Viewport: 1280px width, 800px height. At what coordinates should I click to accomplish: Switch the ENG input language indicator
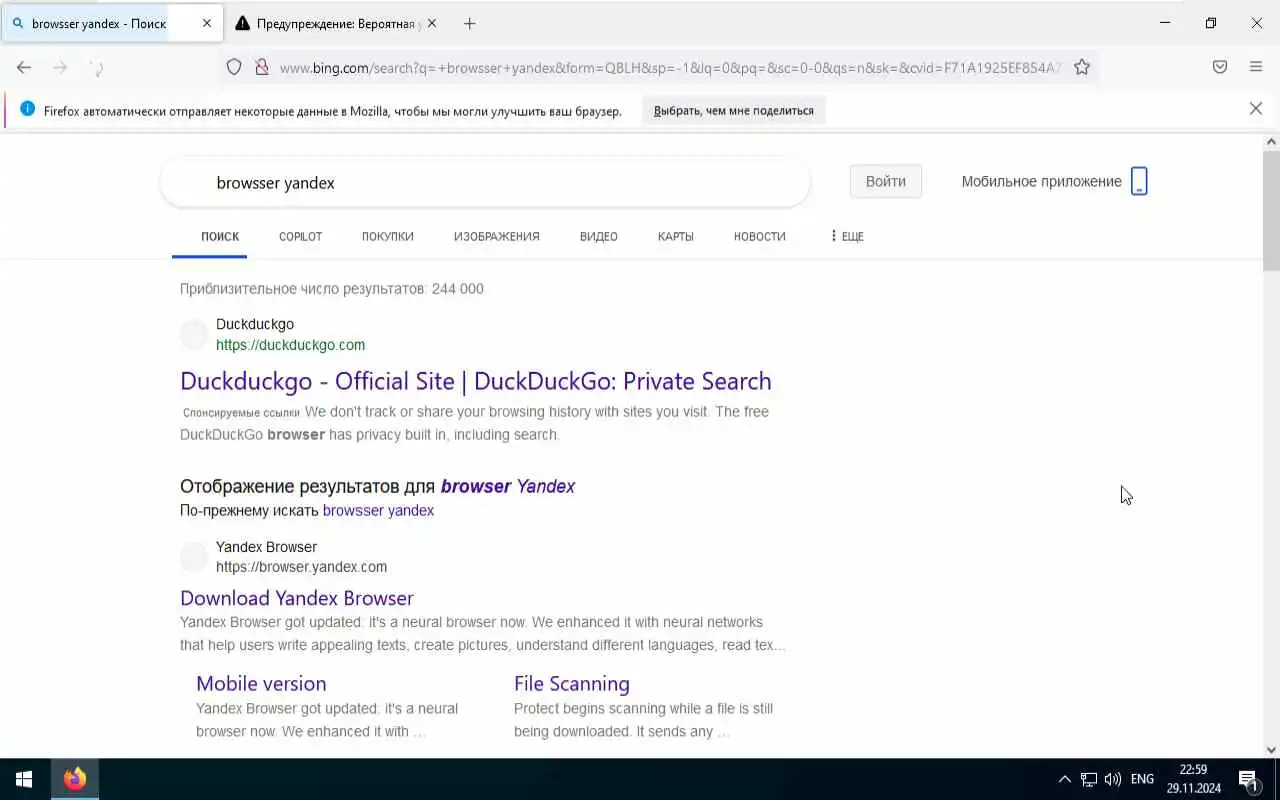point(1142,779)
